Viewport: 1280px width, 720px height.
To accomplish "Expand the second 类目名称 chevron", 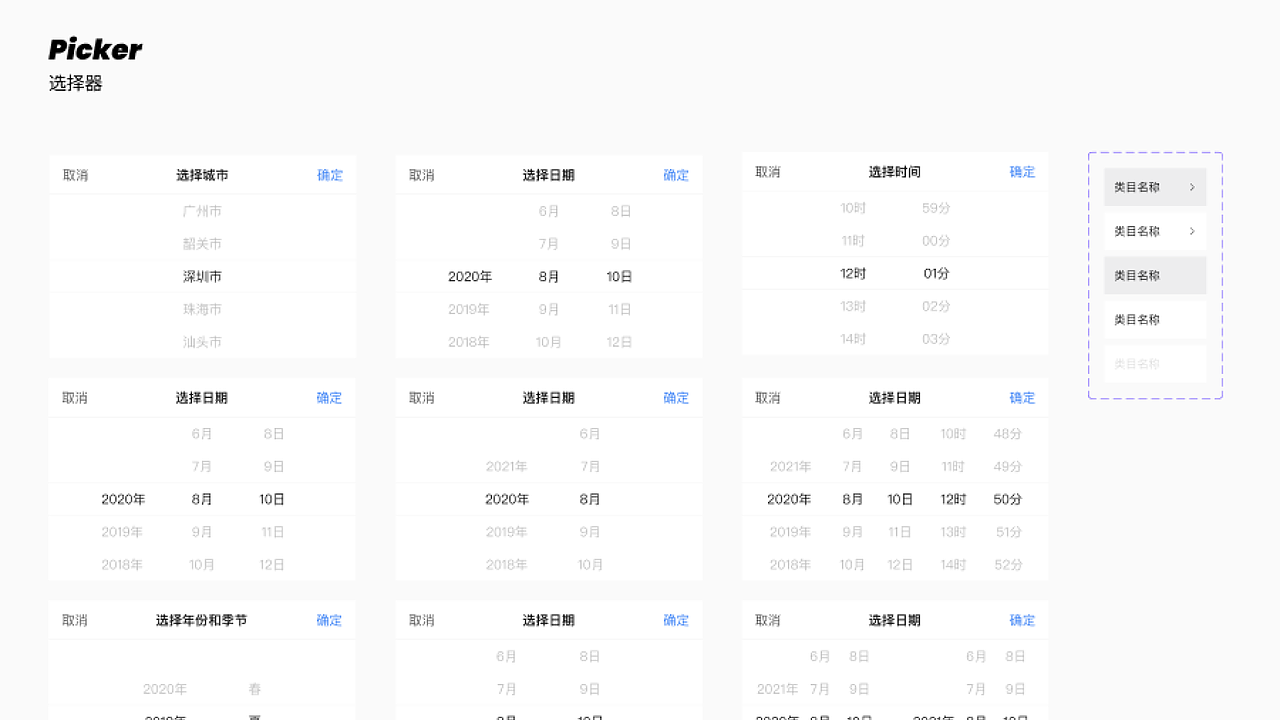I will [1192, 231].
